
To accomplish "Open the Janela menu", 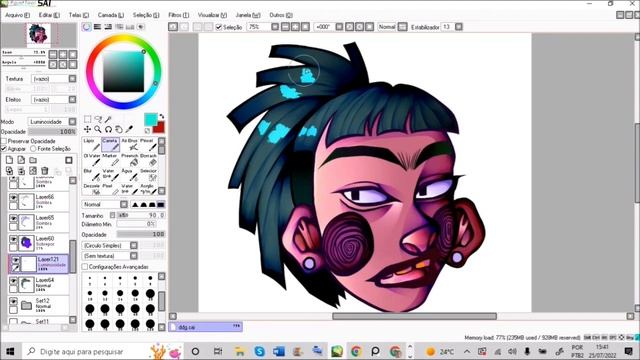I will coord(248,15).
